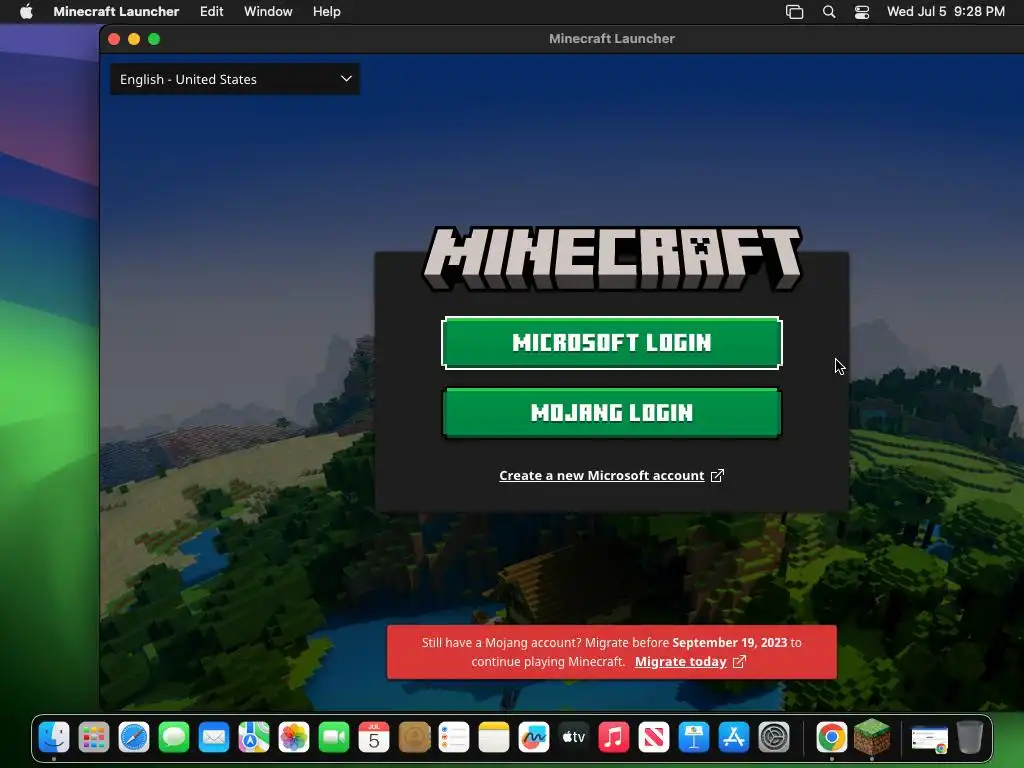This screenshot has height=768, width=1024.
Task: Click the Mojang Login button
Action: [611, 413]
